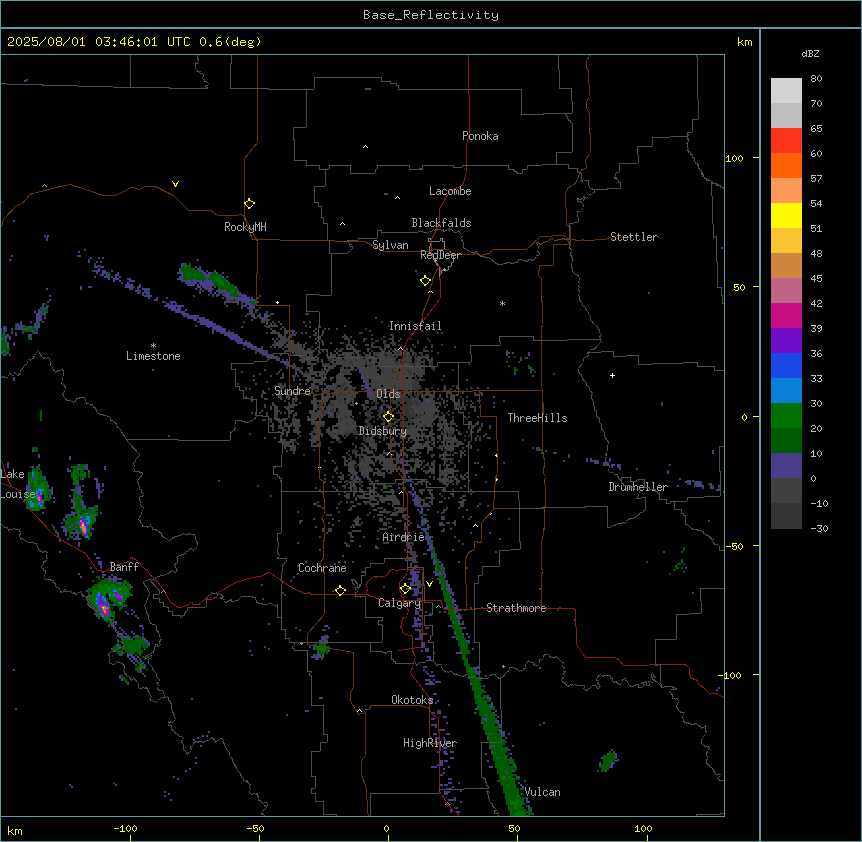This screenshot has width=862, height=842.
Task: Click the 50 tick label on right axis
Action: tap(739, 287)
